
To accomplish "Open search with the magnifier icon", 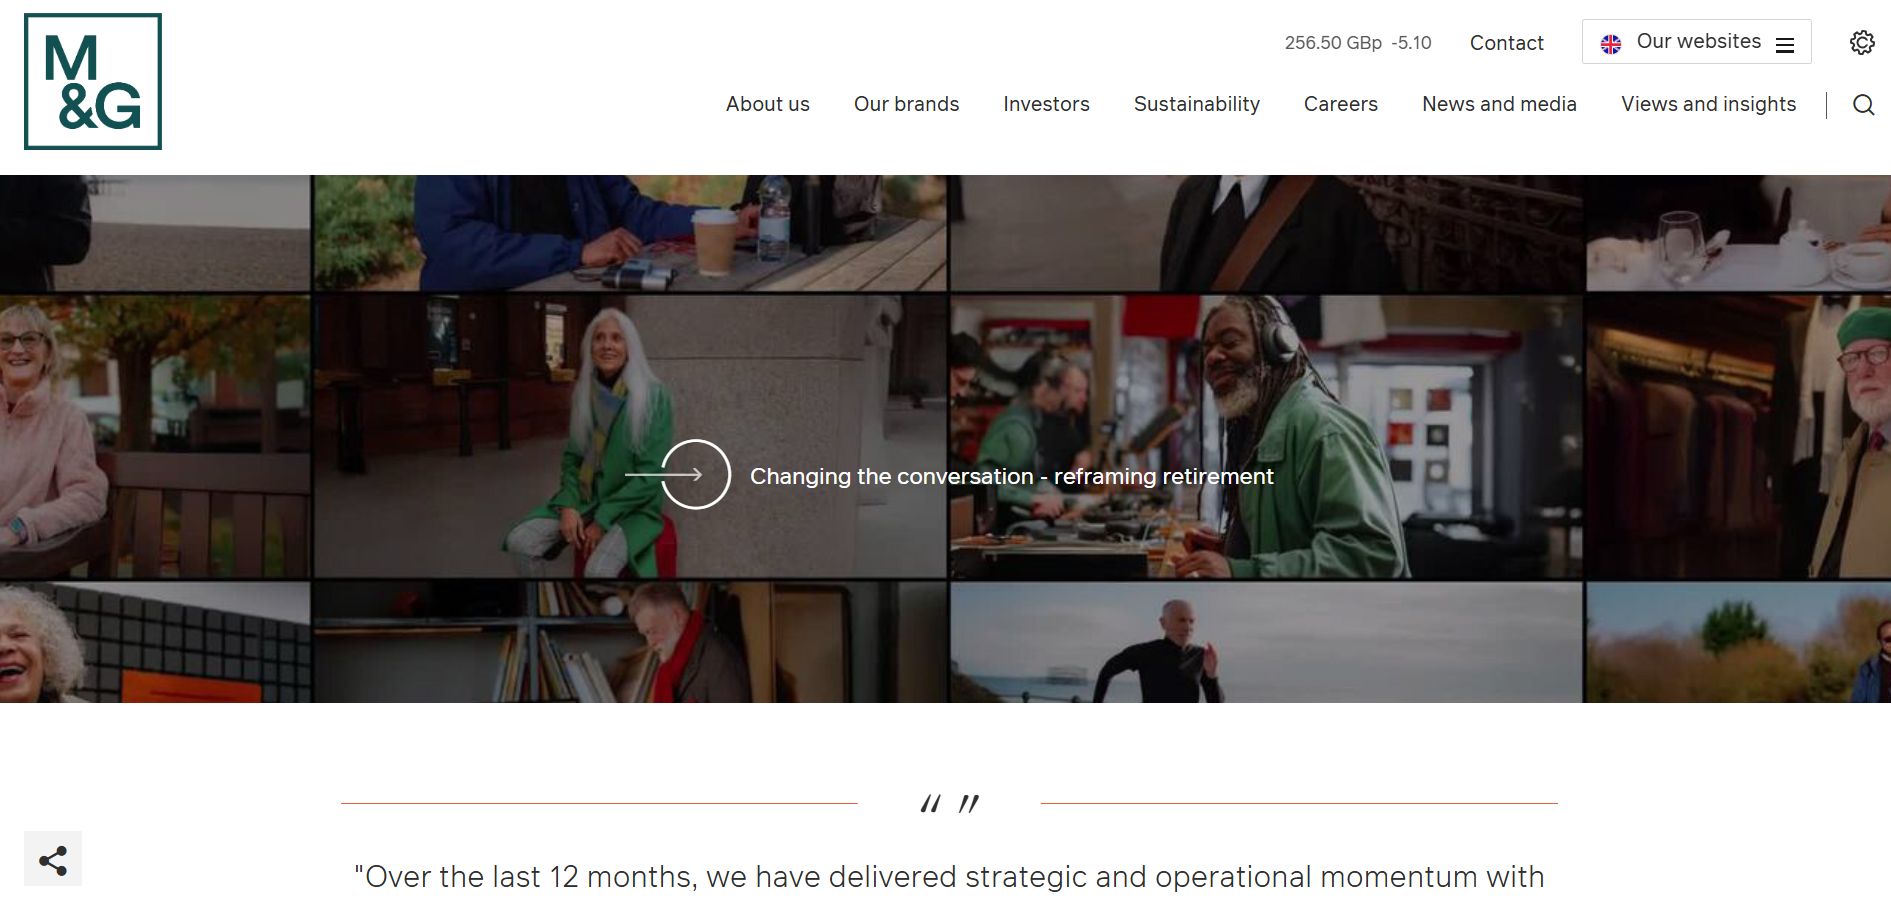I will coord(1863,105).
